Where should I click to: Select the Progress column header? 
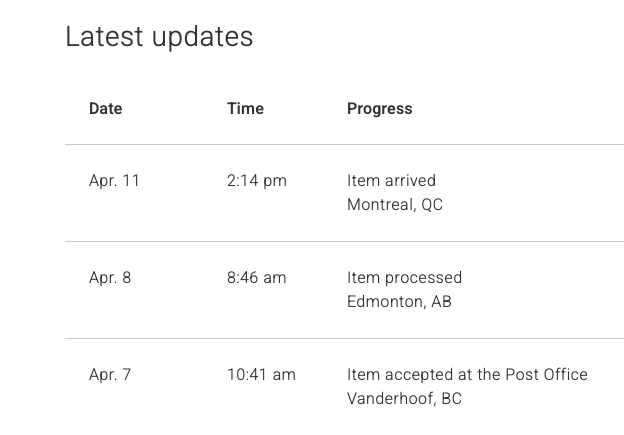[x=380, y=109]
